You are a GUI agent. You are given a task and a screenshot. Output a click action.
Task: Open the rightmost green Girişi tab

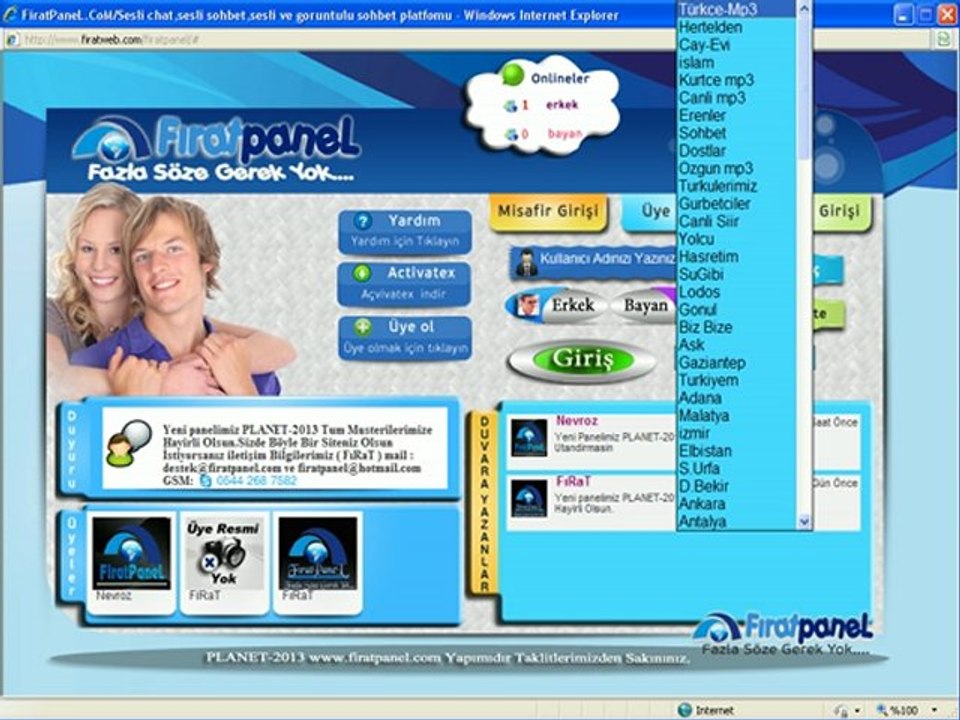click(841, 212)
